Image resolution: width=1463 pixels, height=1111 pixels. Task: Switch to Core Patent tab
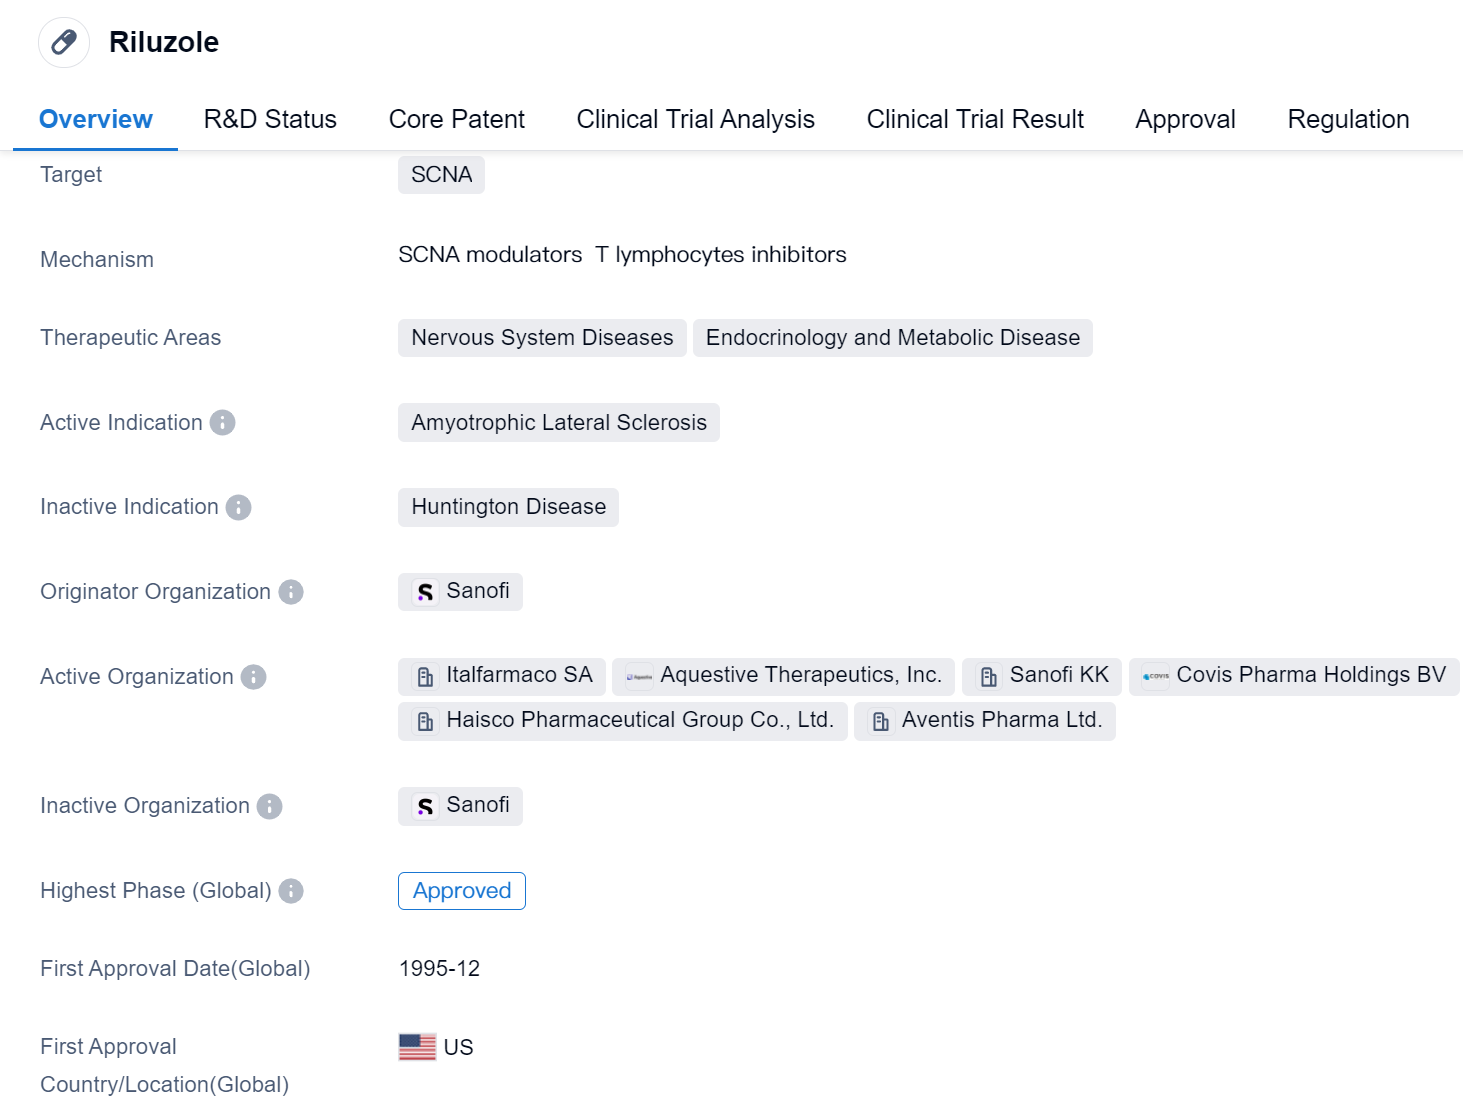point(456,119)
